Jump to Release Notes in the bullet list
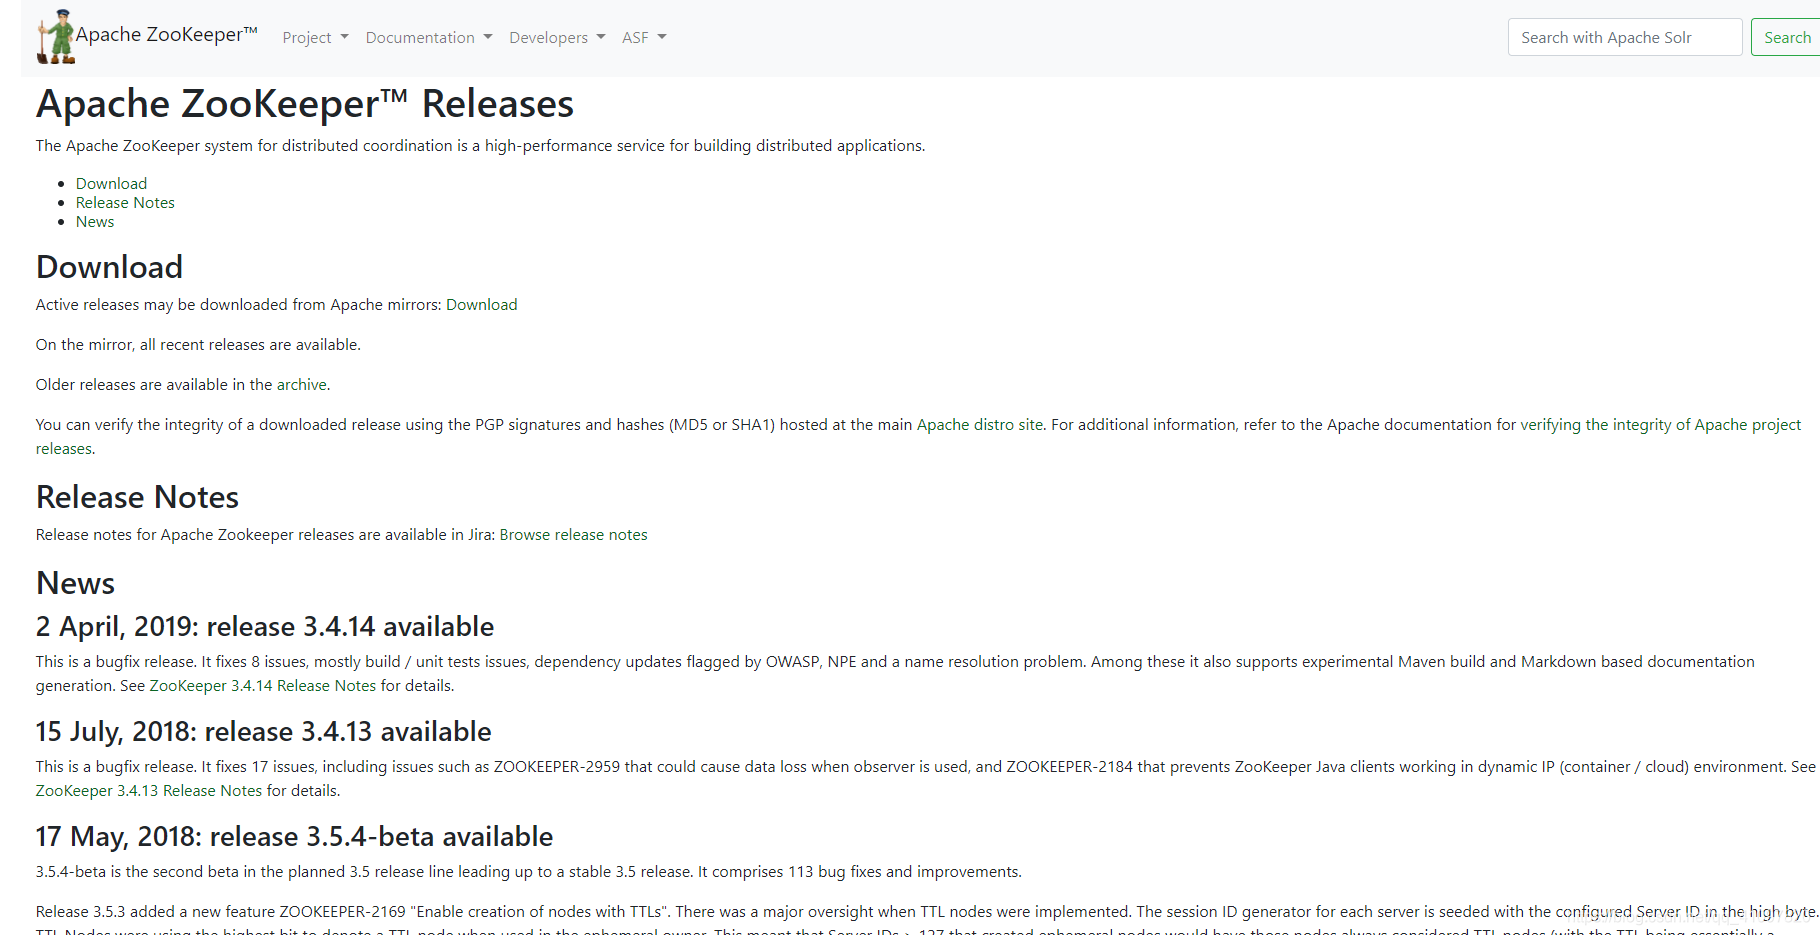The height and width of the screenshot is (935, 1820). tap(125, 202)
